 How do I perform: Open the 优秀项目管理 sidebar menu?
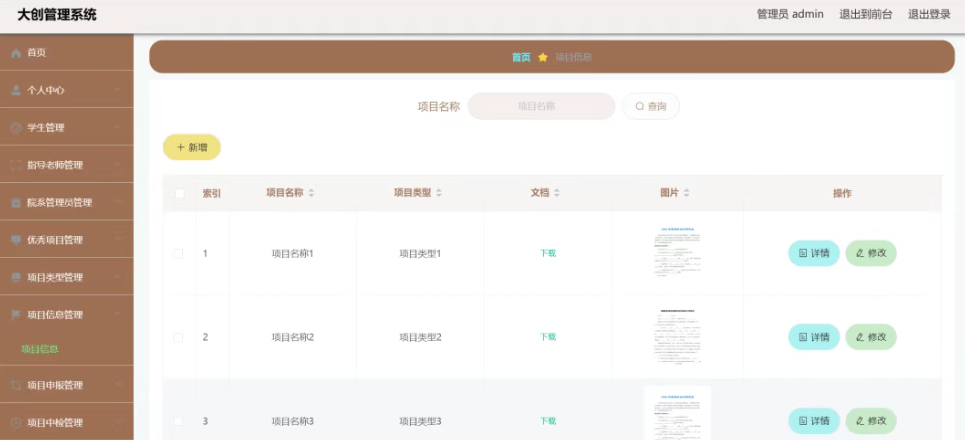click(x=66, y=240)
